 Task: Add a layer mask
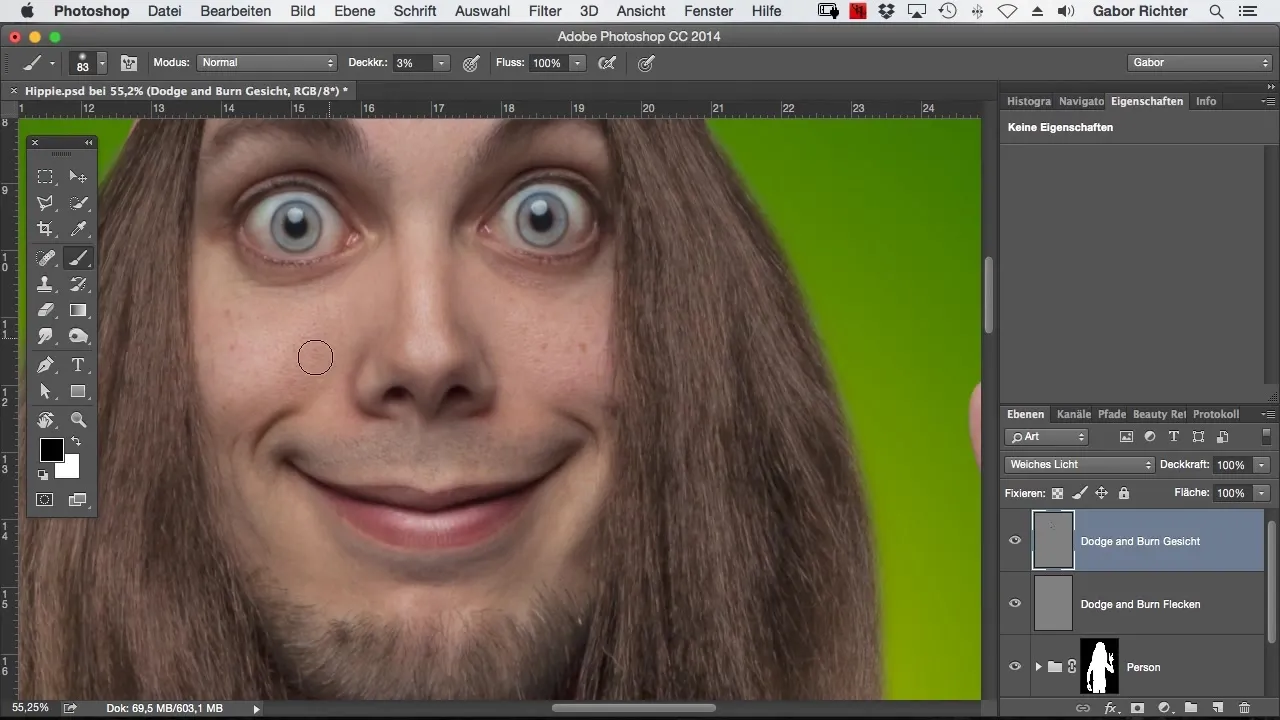1137,708
